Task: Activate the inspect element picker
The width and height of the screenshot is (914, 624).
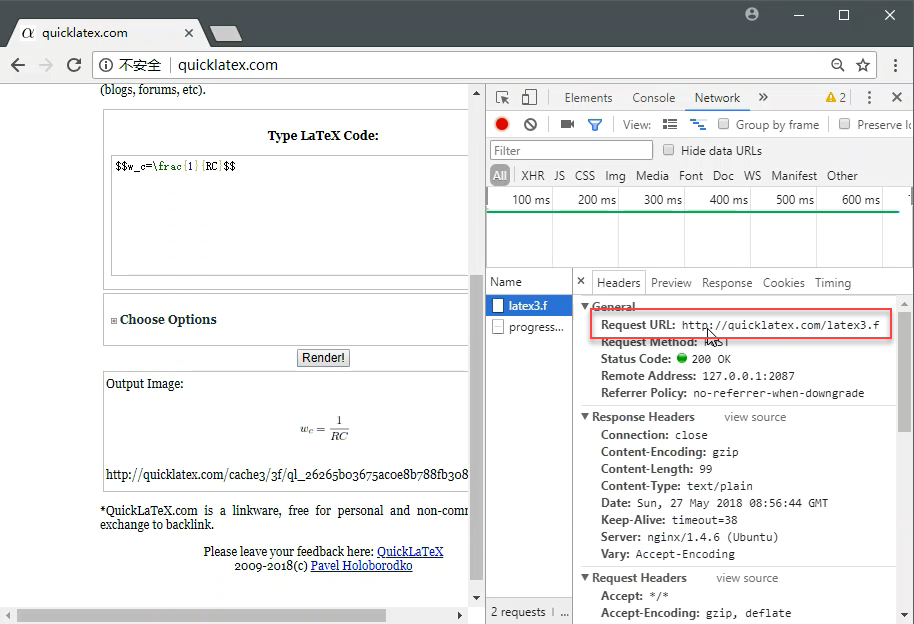Action: [x=502, y=97]
